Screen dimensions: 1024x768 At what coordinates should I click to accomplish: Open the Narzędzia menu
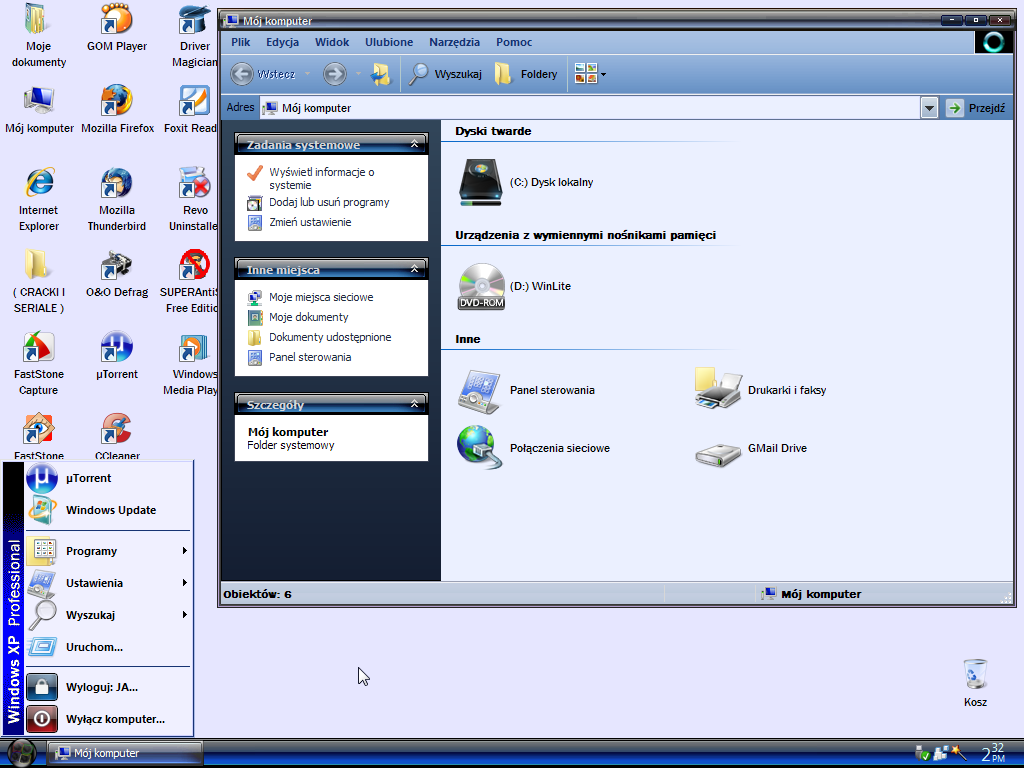455,42
